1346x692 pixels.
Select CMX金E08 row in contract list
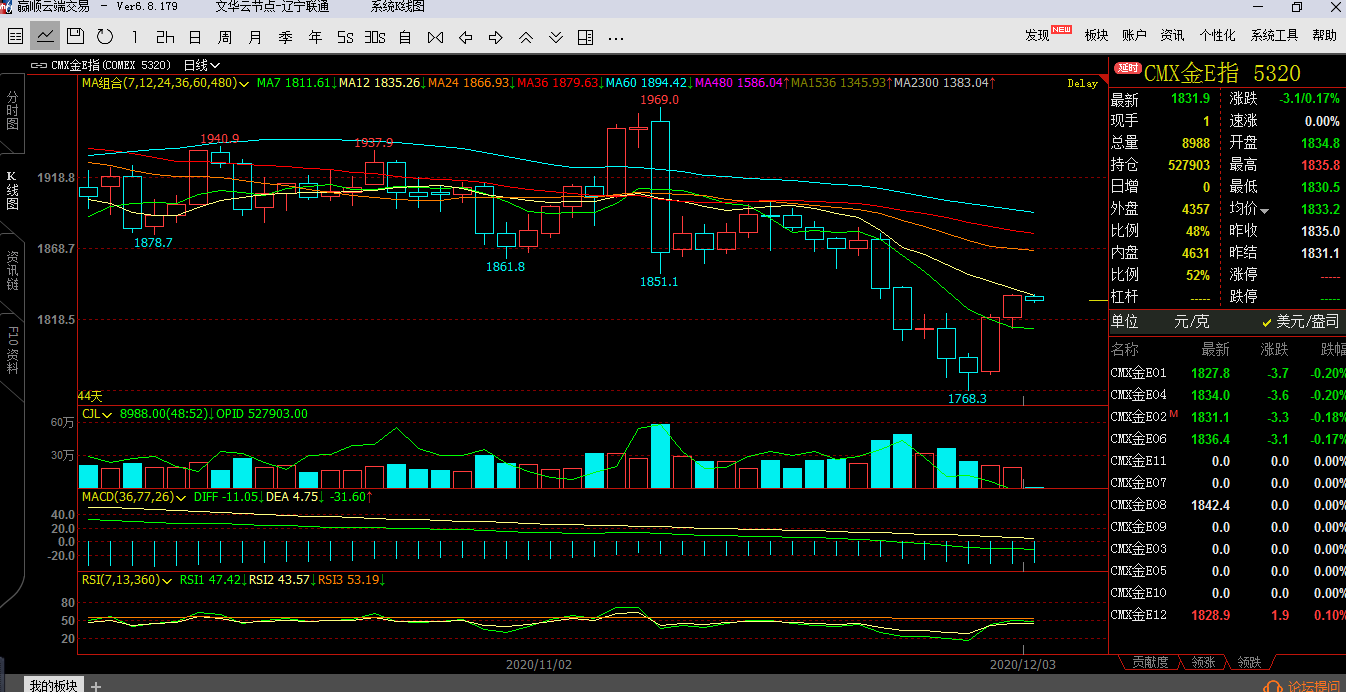pos(1138,505)
